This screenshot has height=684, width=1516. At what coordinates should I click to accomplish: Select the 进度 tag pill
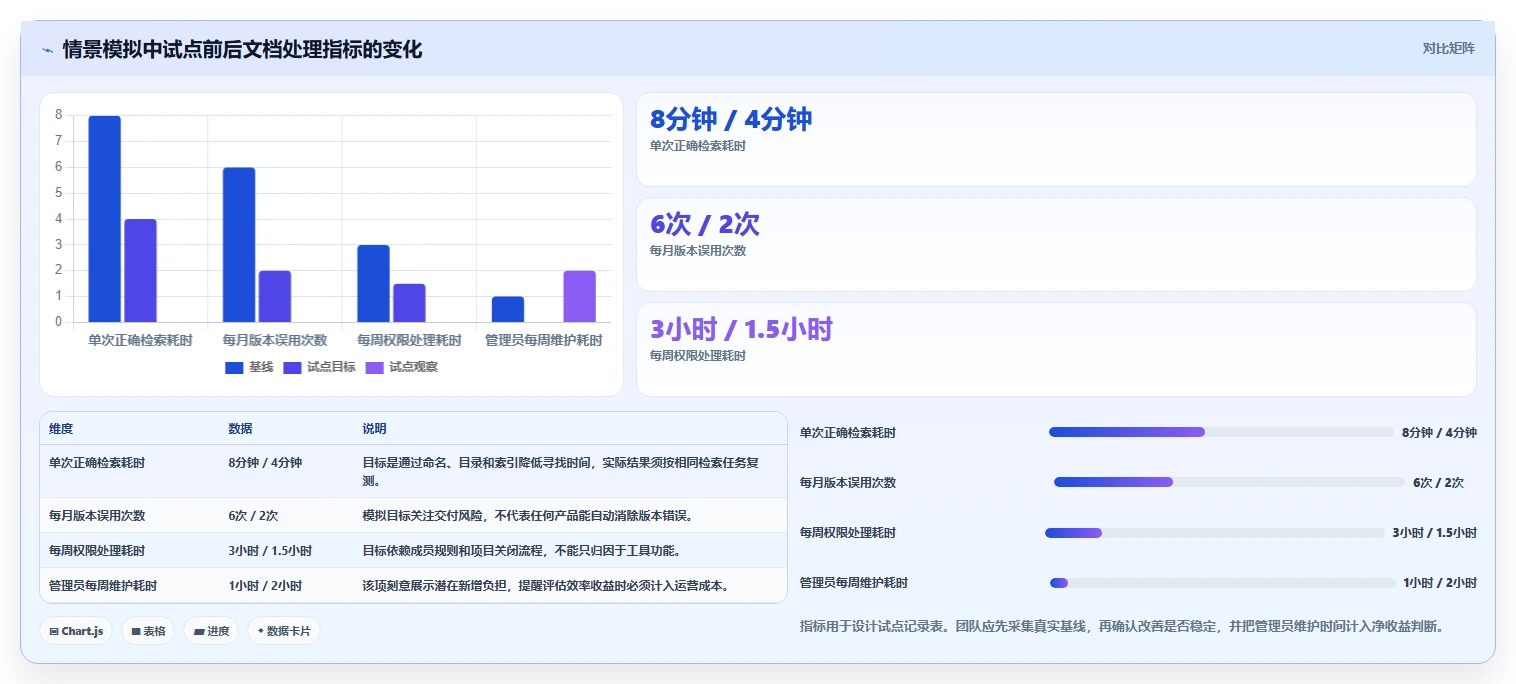pyautogui.click(x=211, y=631)
